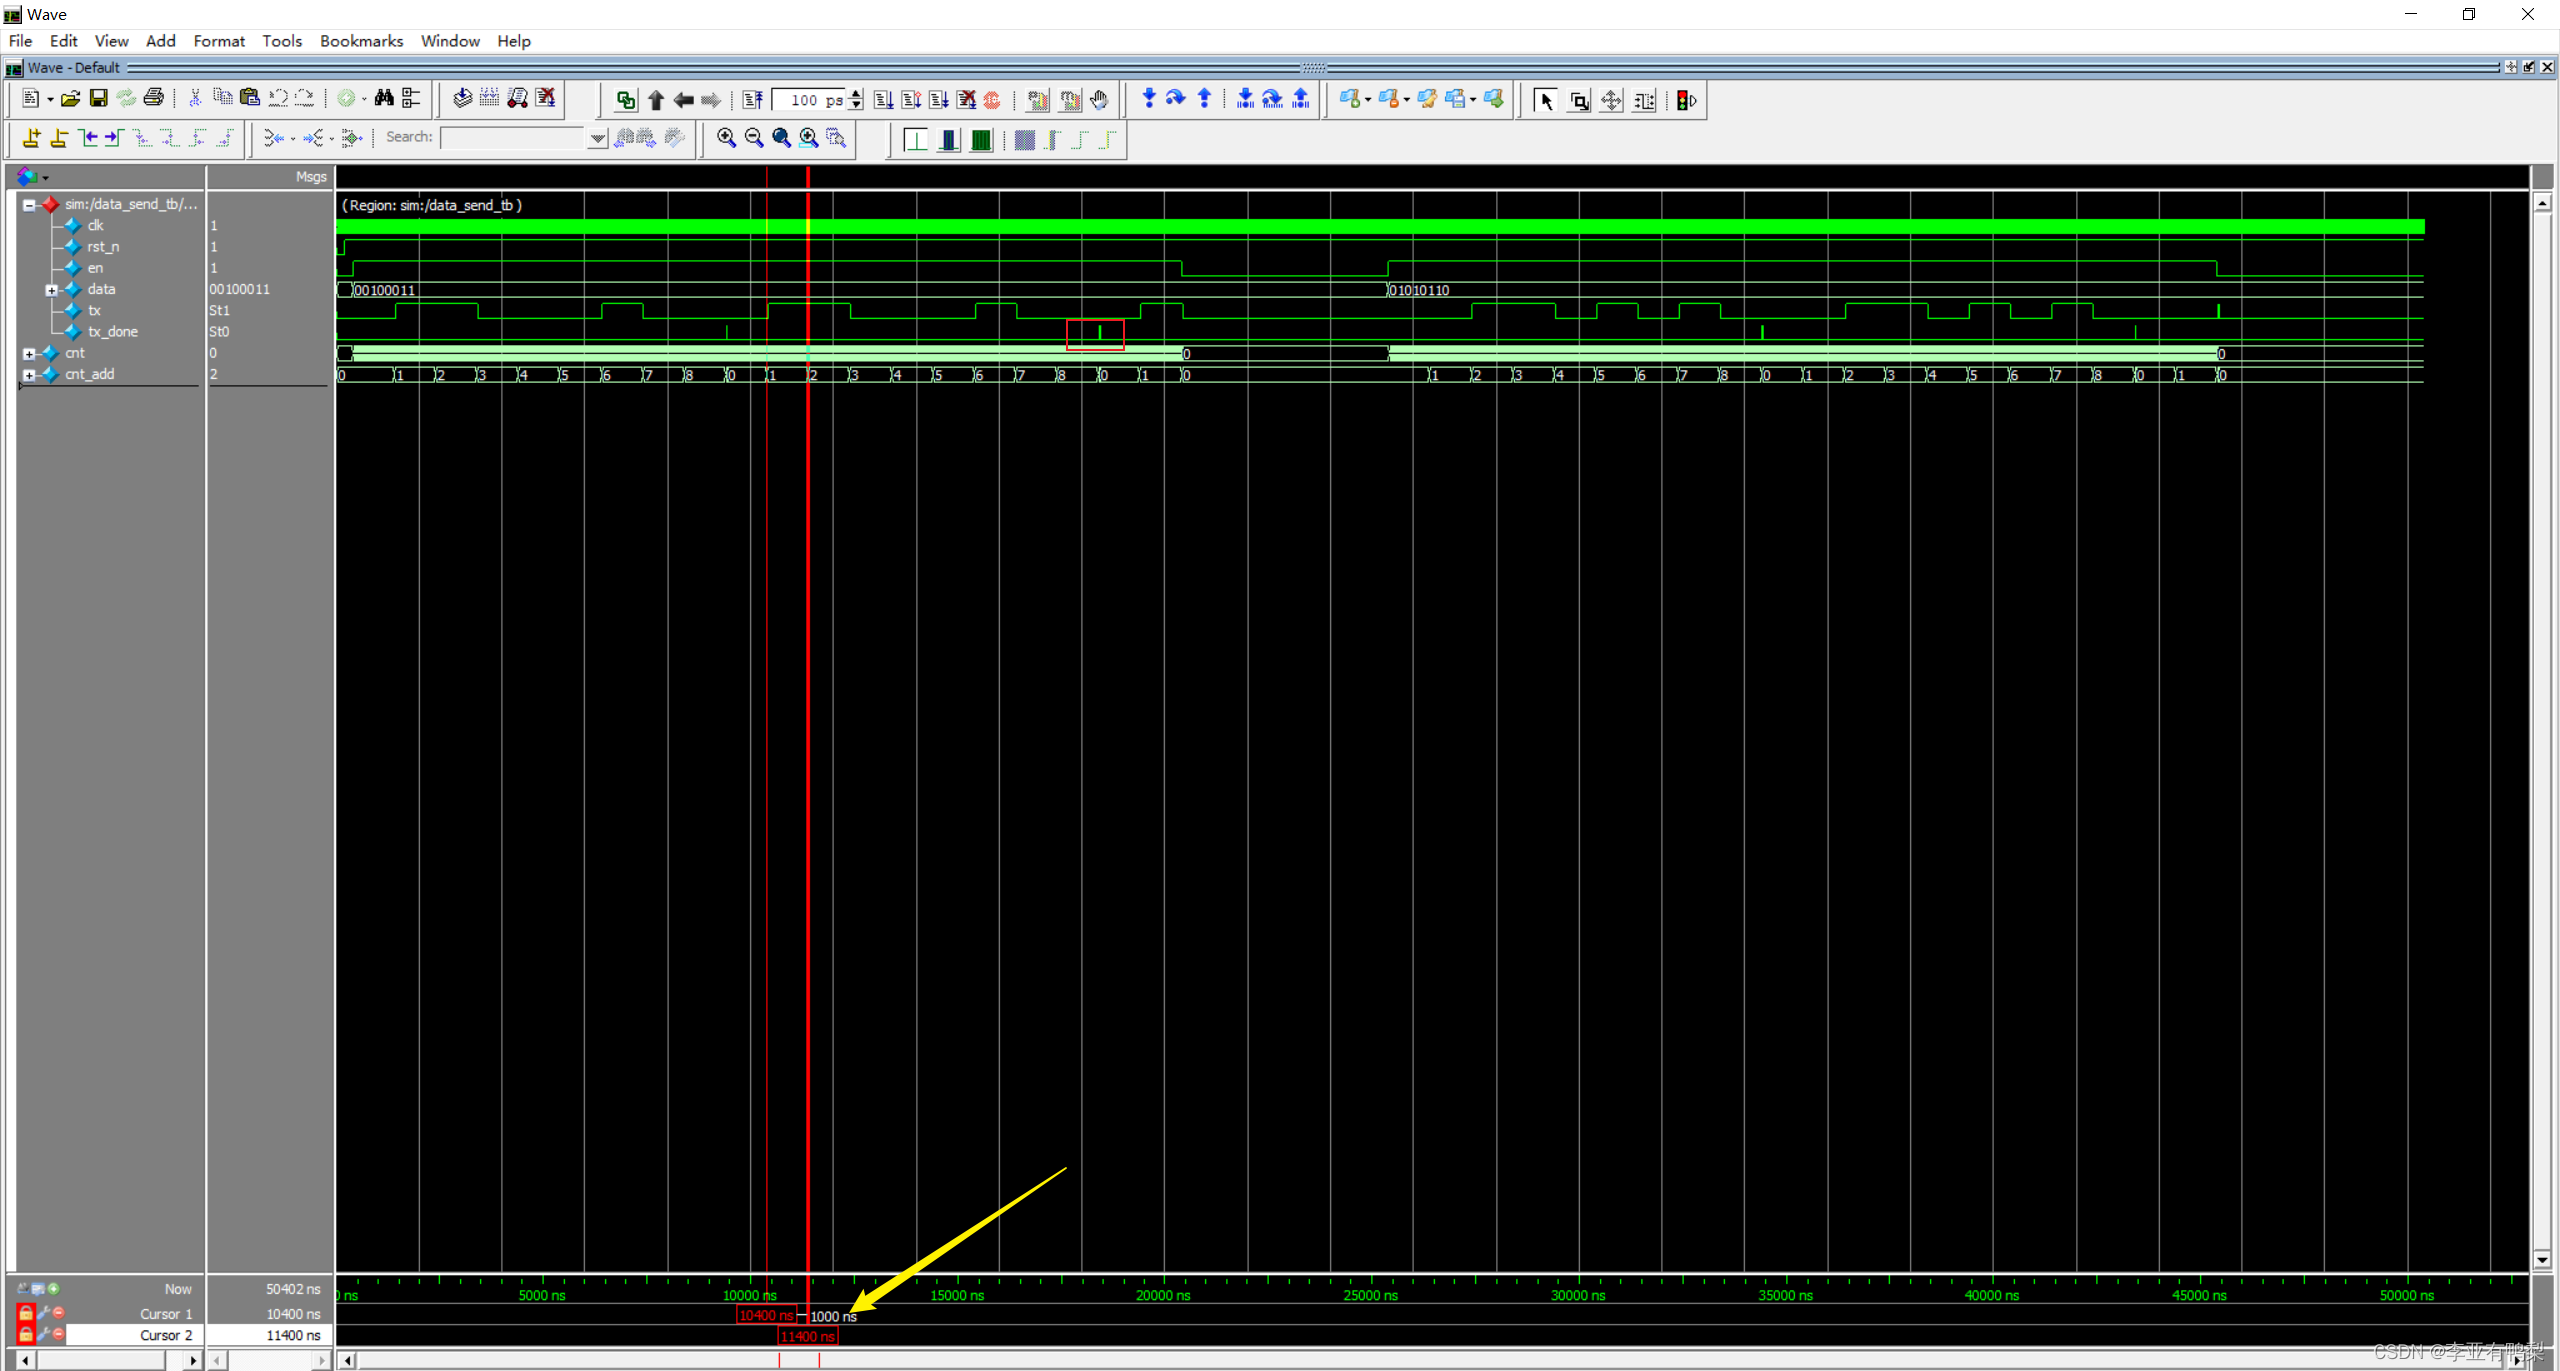Toggle the lock on Cursor 2
This screenshot has height=1371, width=2560.
[x=26, y=1334]
